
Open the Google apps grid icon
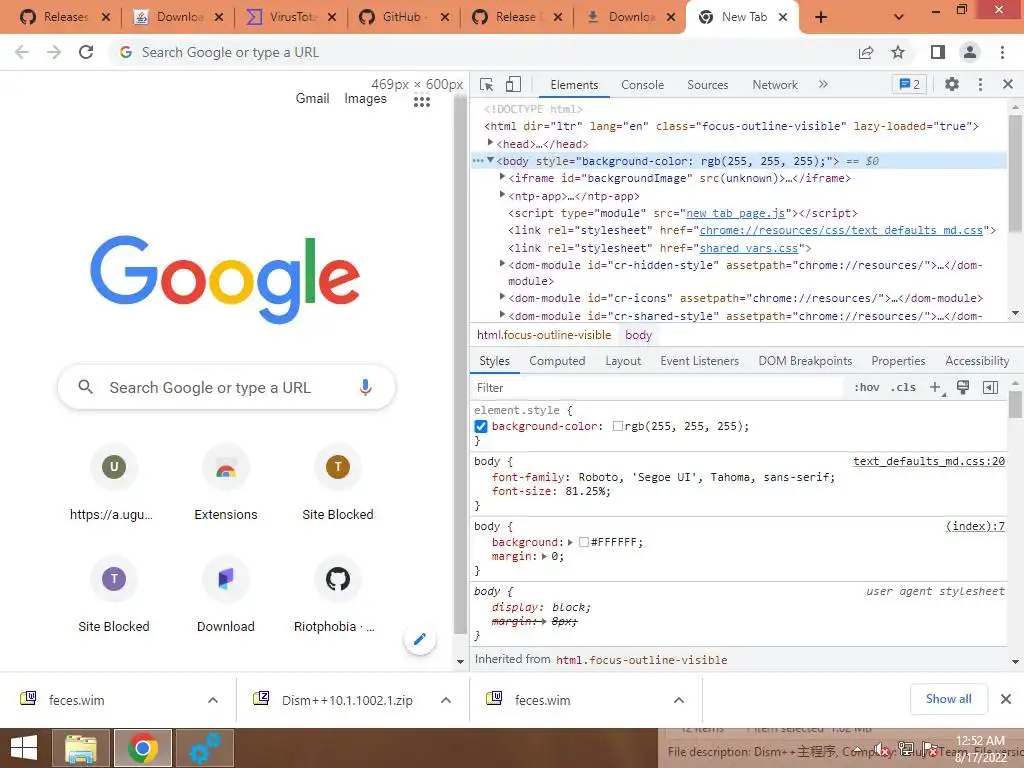tap(422, 101)
